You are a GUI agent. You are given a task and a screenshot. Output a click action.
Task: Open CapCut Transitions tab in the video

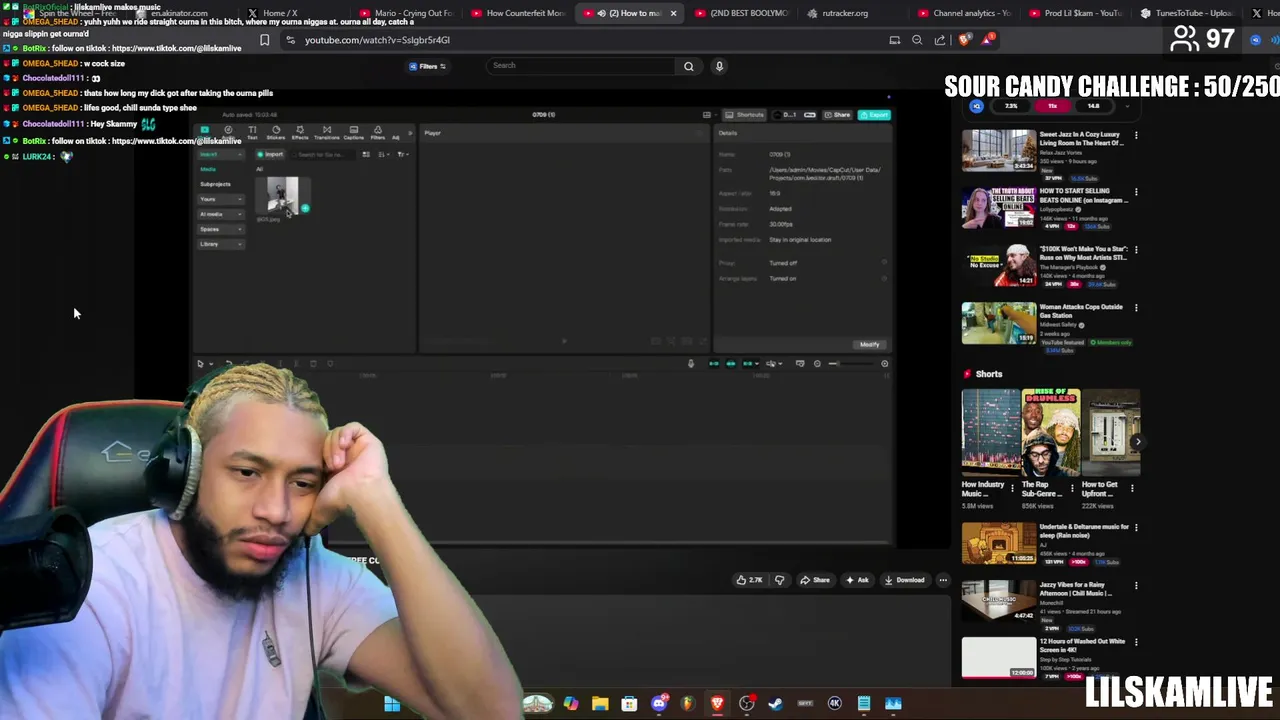pyautogui.click(x=327, y=132)
